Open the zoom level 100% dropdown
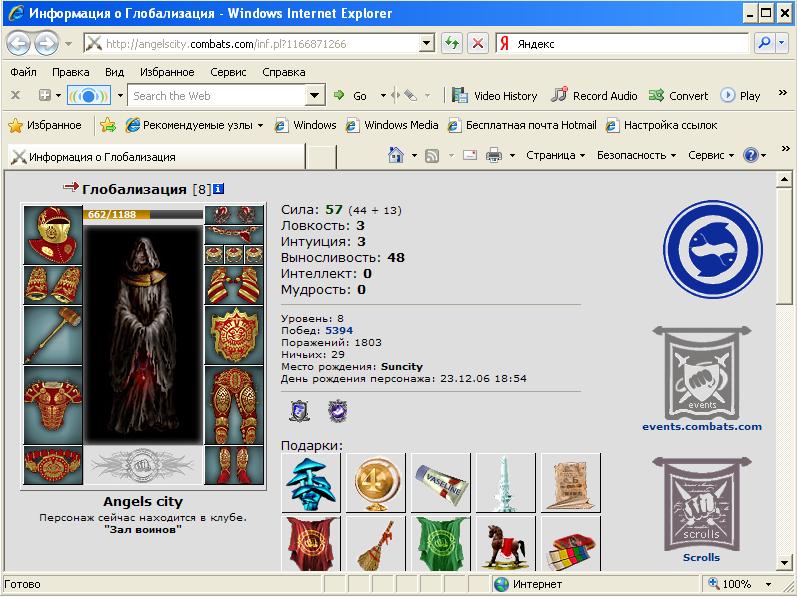The width and height of the screenshot is (797, 598). 769,584
